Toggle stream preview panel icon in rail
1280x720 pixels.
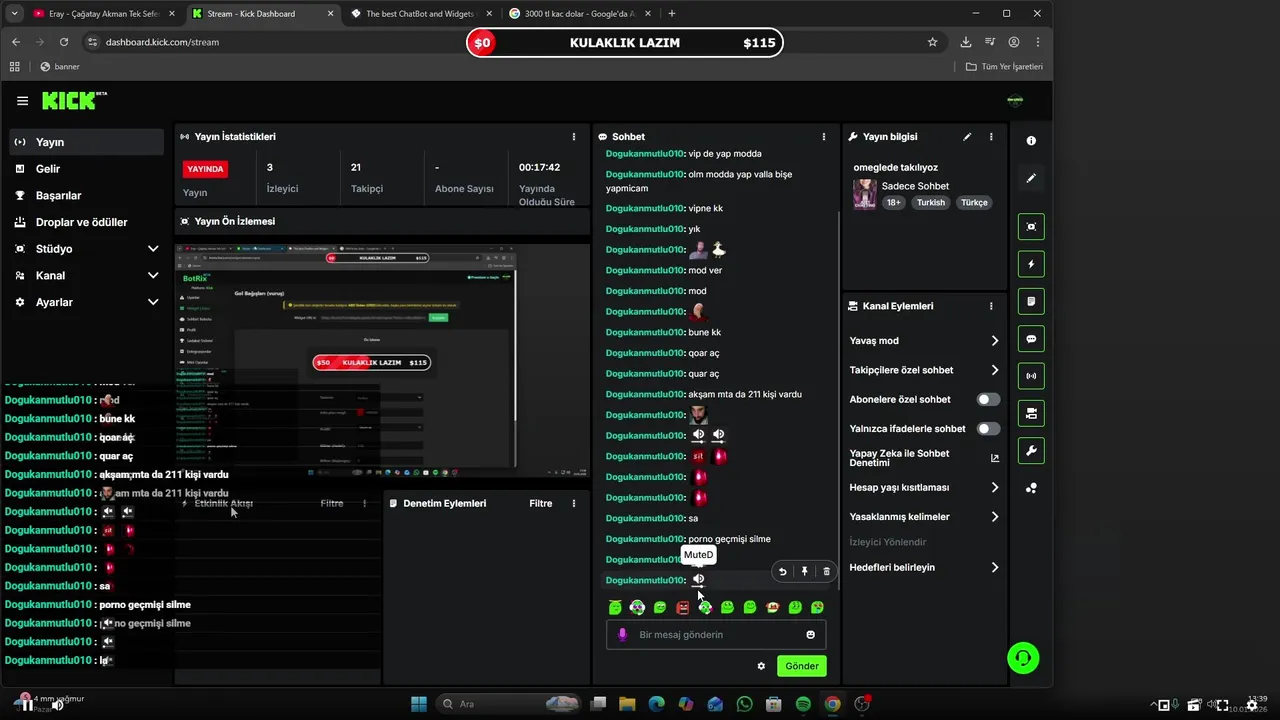point(1031,227)
